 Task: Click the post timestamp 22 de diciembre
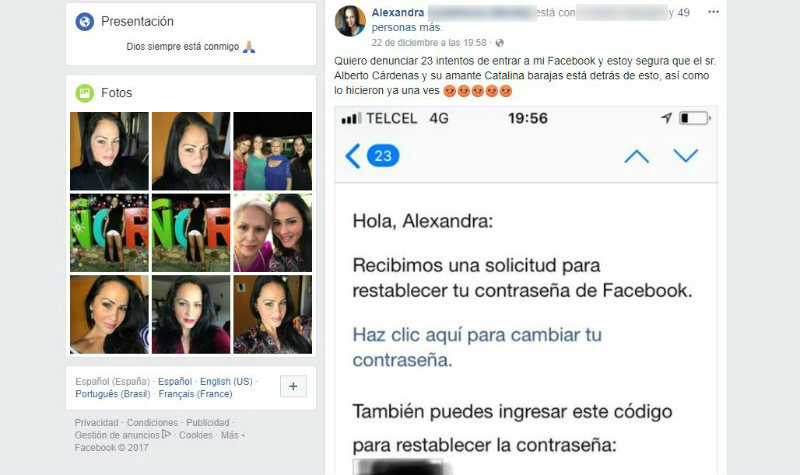click(x=429, y=43)
